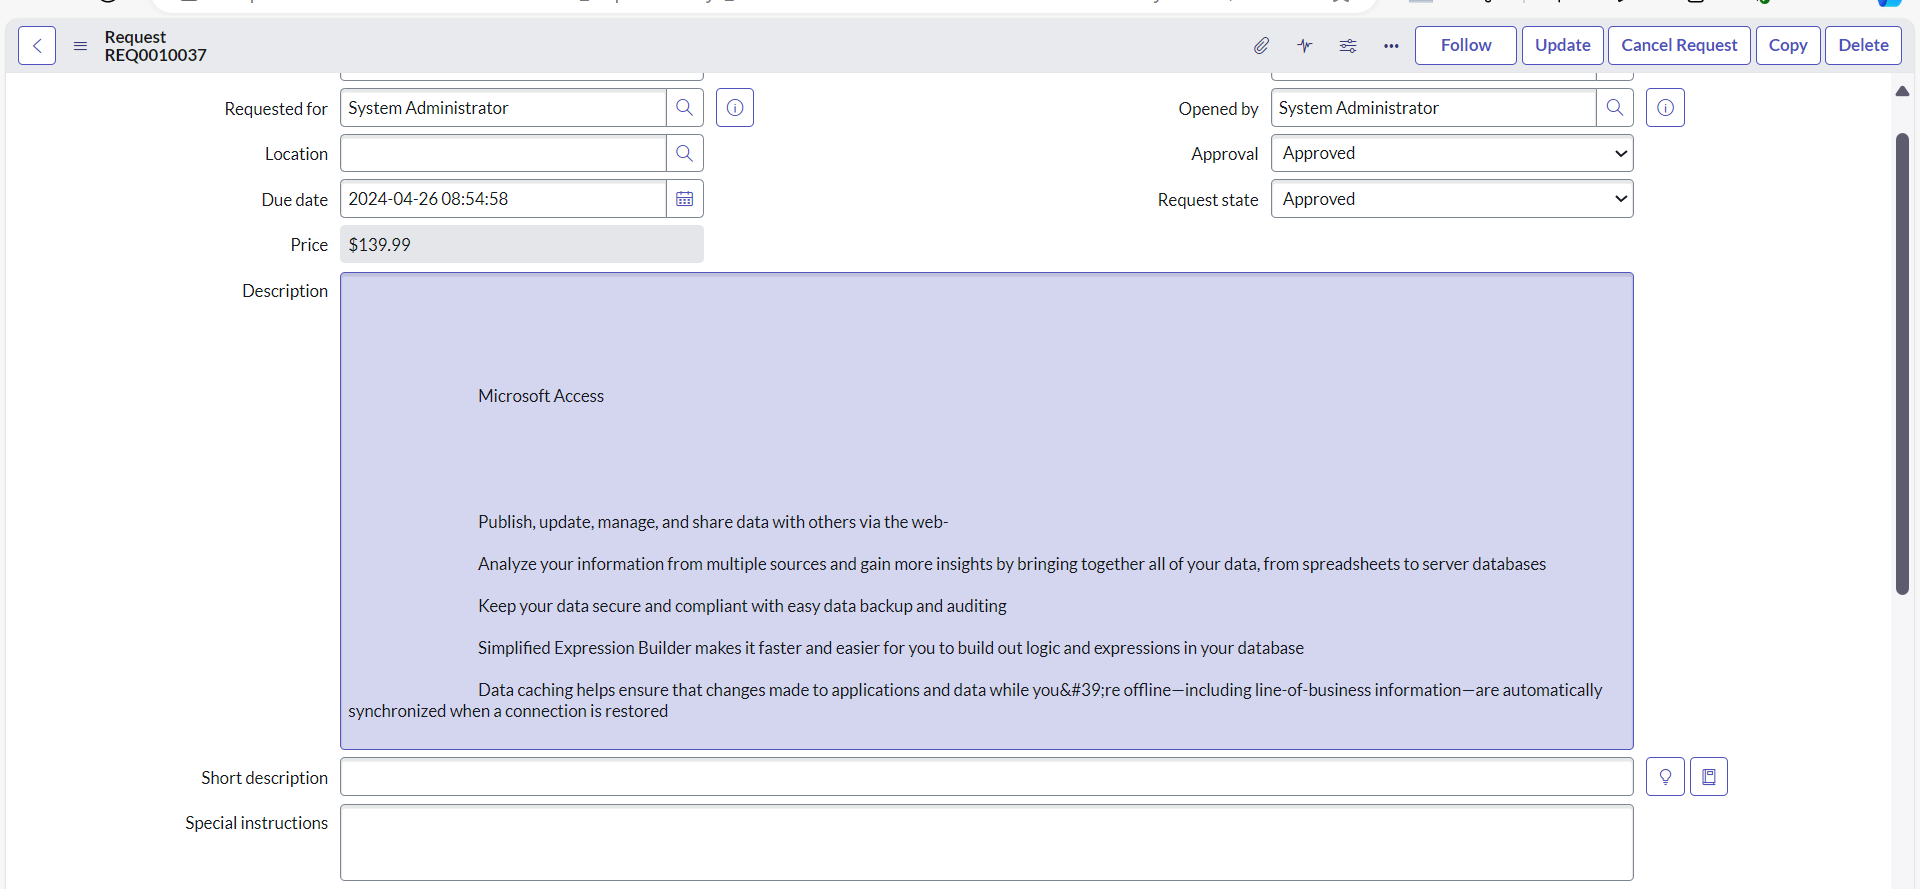Open the more options ellipsis menu
The image size is (1920, 889).
(1391, 46)
